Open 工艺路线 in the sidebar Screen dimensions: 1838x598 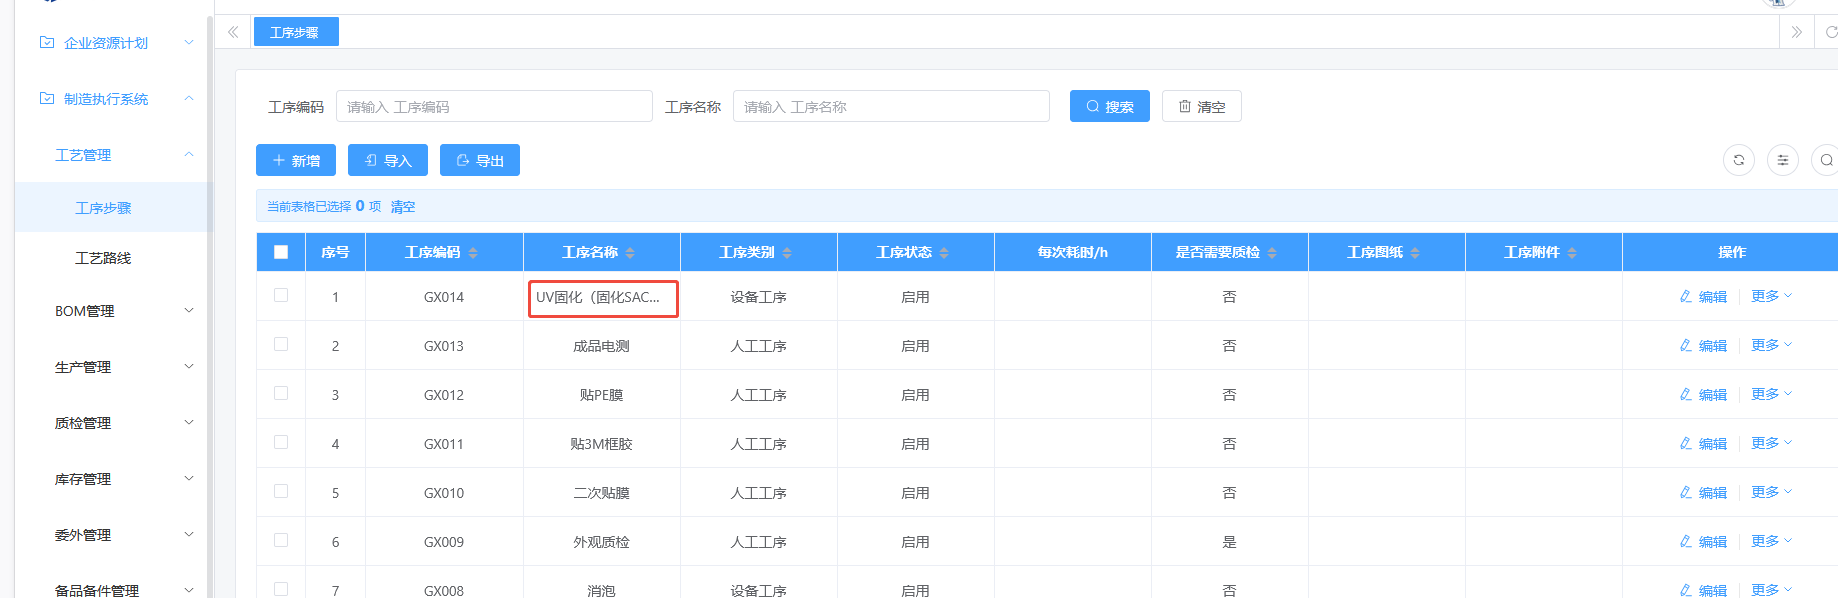[x=103, y=258]
